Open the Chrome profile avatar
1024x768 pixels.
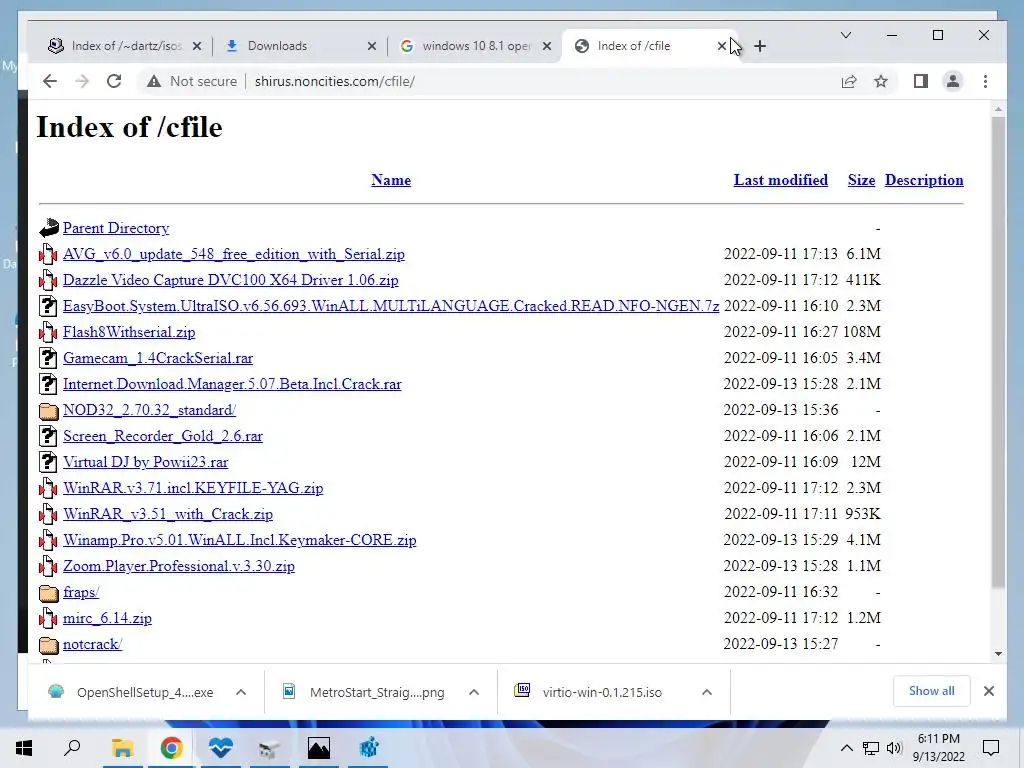[x=953, y=82]
